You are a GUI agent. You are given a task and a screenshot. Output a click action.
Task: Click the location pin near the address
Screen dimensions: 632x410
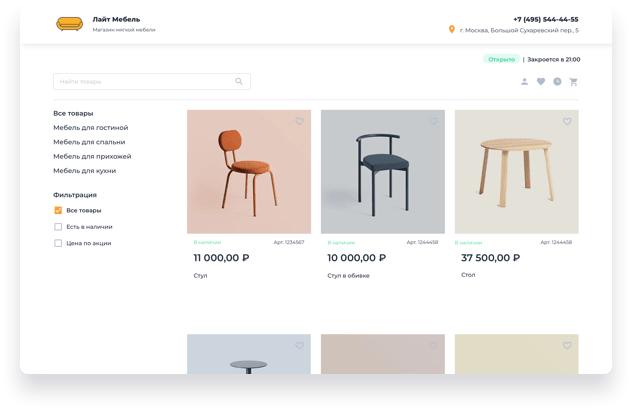pyautogui.click(x=452, y=29)
